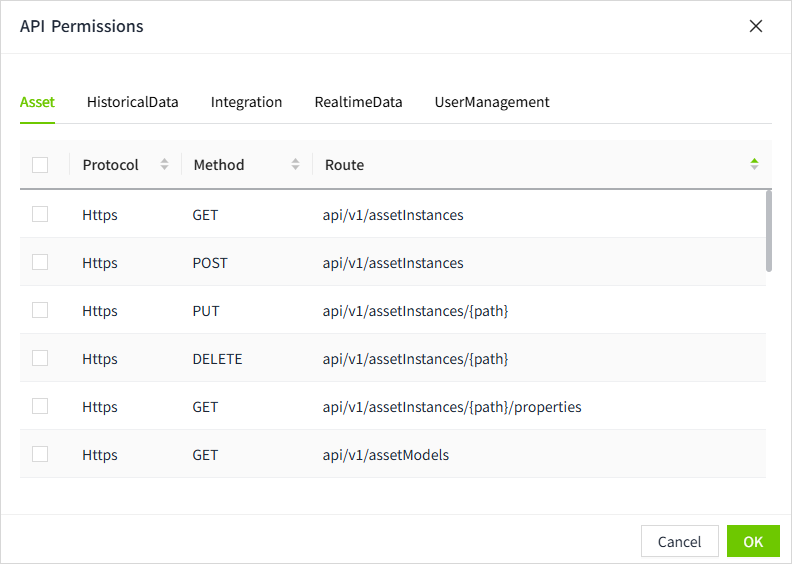792x564 pixels.
Task: Click the Asset tab
Action: (37, 102)
